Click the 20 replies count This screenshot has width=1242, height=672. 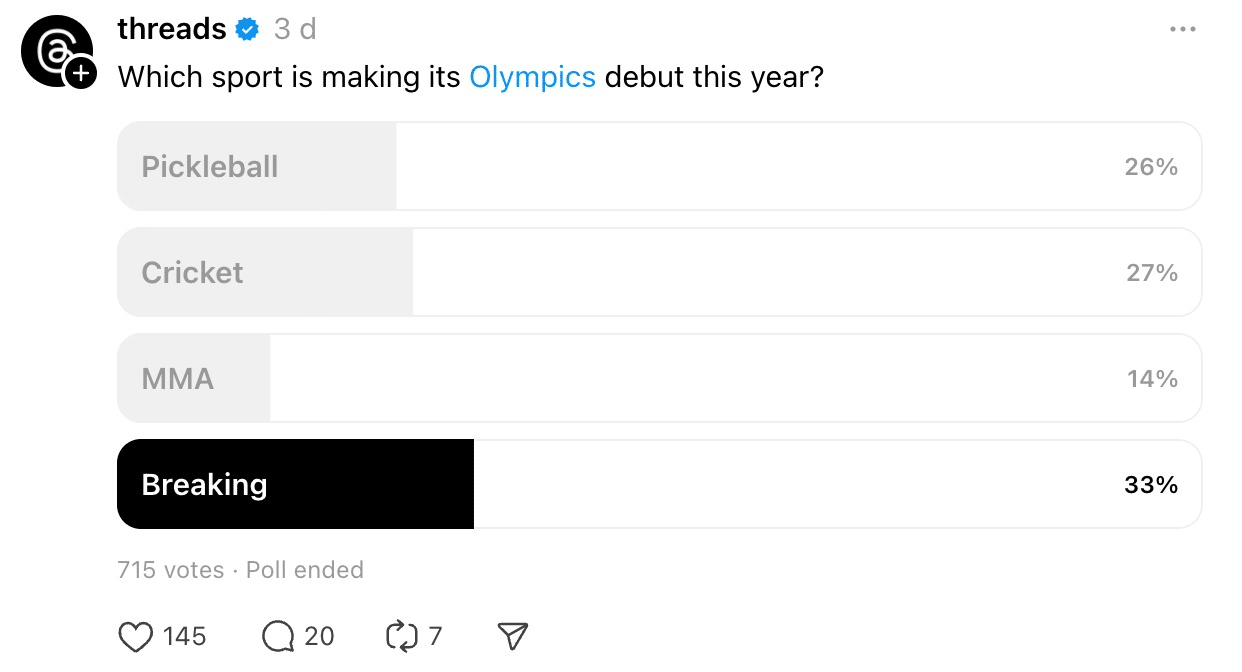[x=319, y=636]
